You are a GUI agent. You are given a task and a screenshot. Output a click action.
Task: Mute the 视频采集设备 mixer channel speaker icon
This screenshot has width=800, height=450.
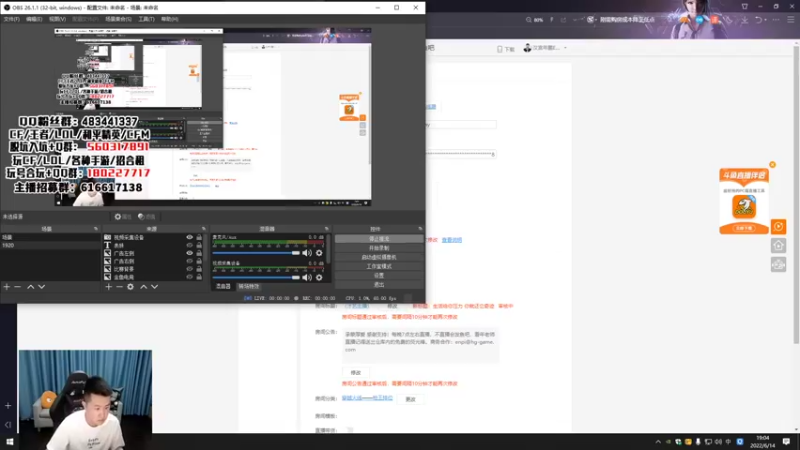point(307,277)
